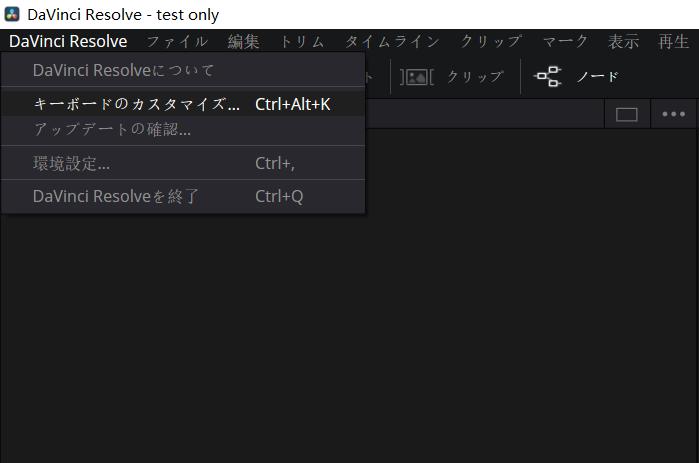Open the 表示 (View) menu
Viewport: 699px width, 463px height.
click(x=623, y=41)
